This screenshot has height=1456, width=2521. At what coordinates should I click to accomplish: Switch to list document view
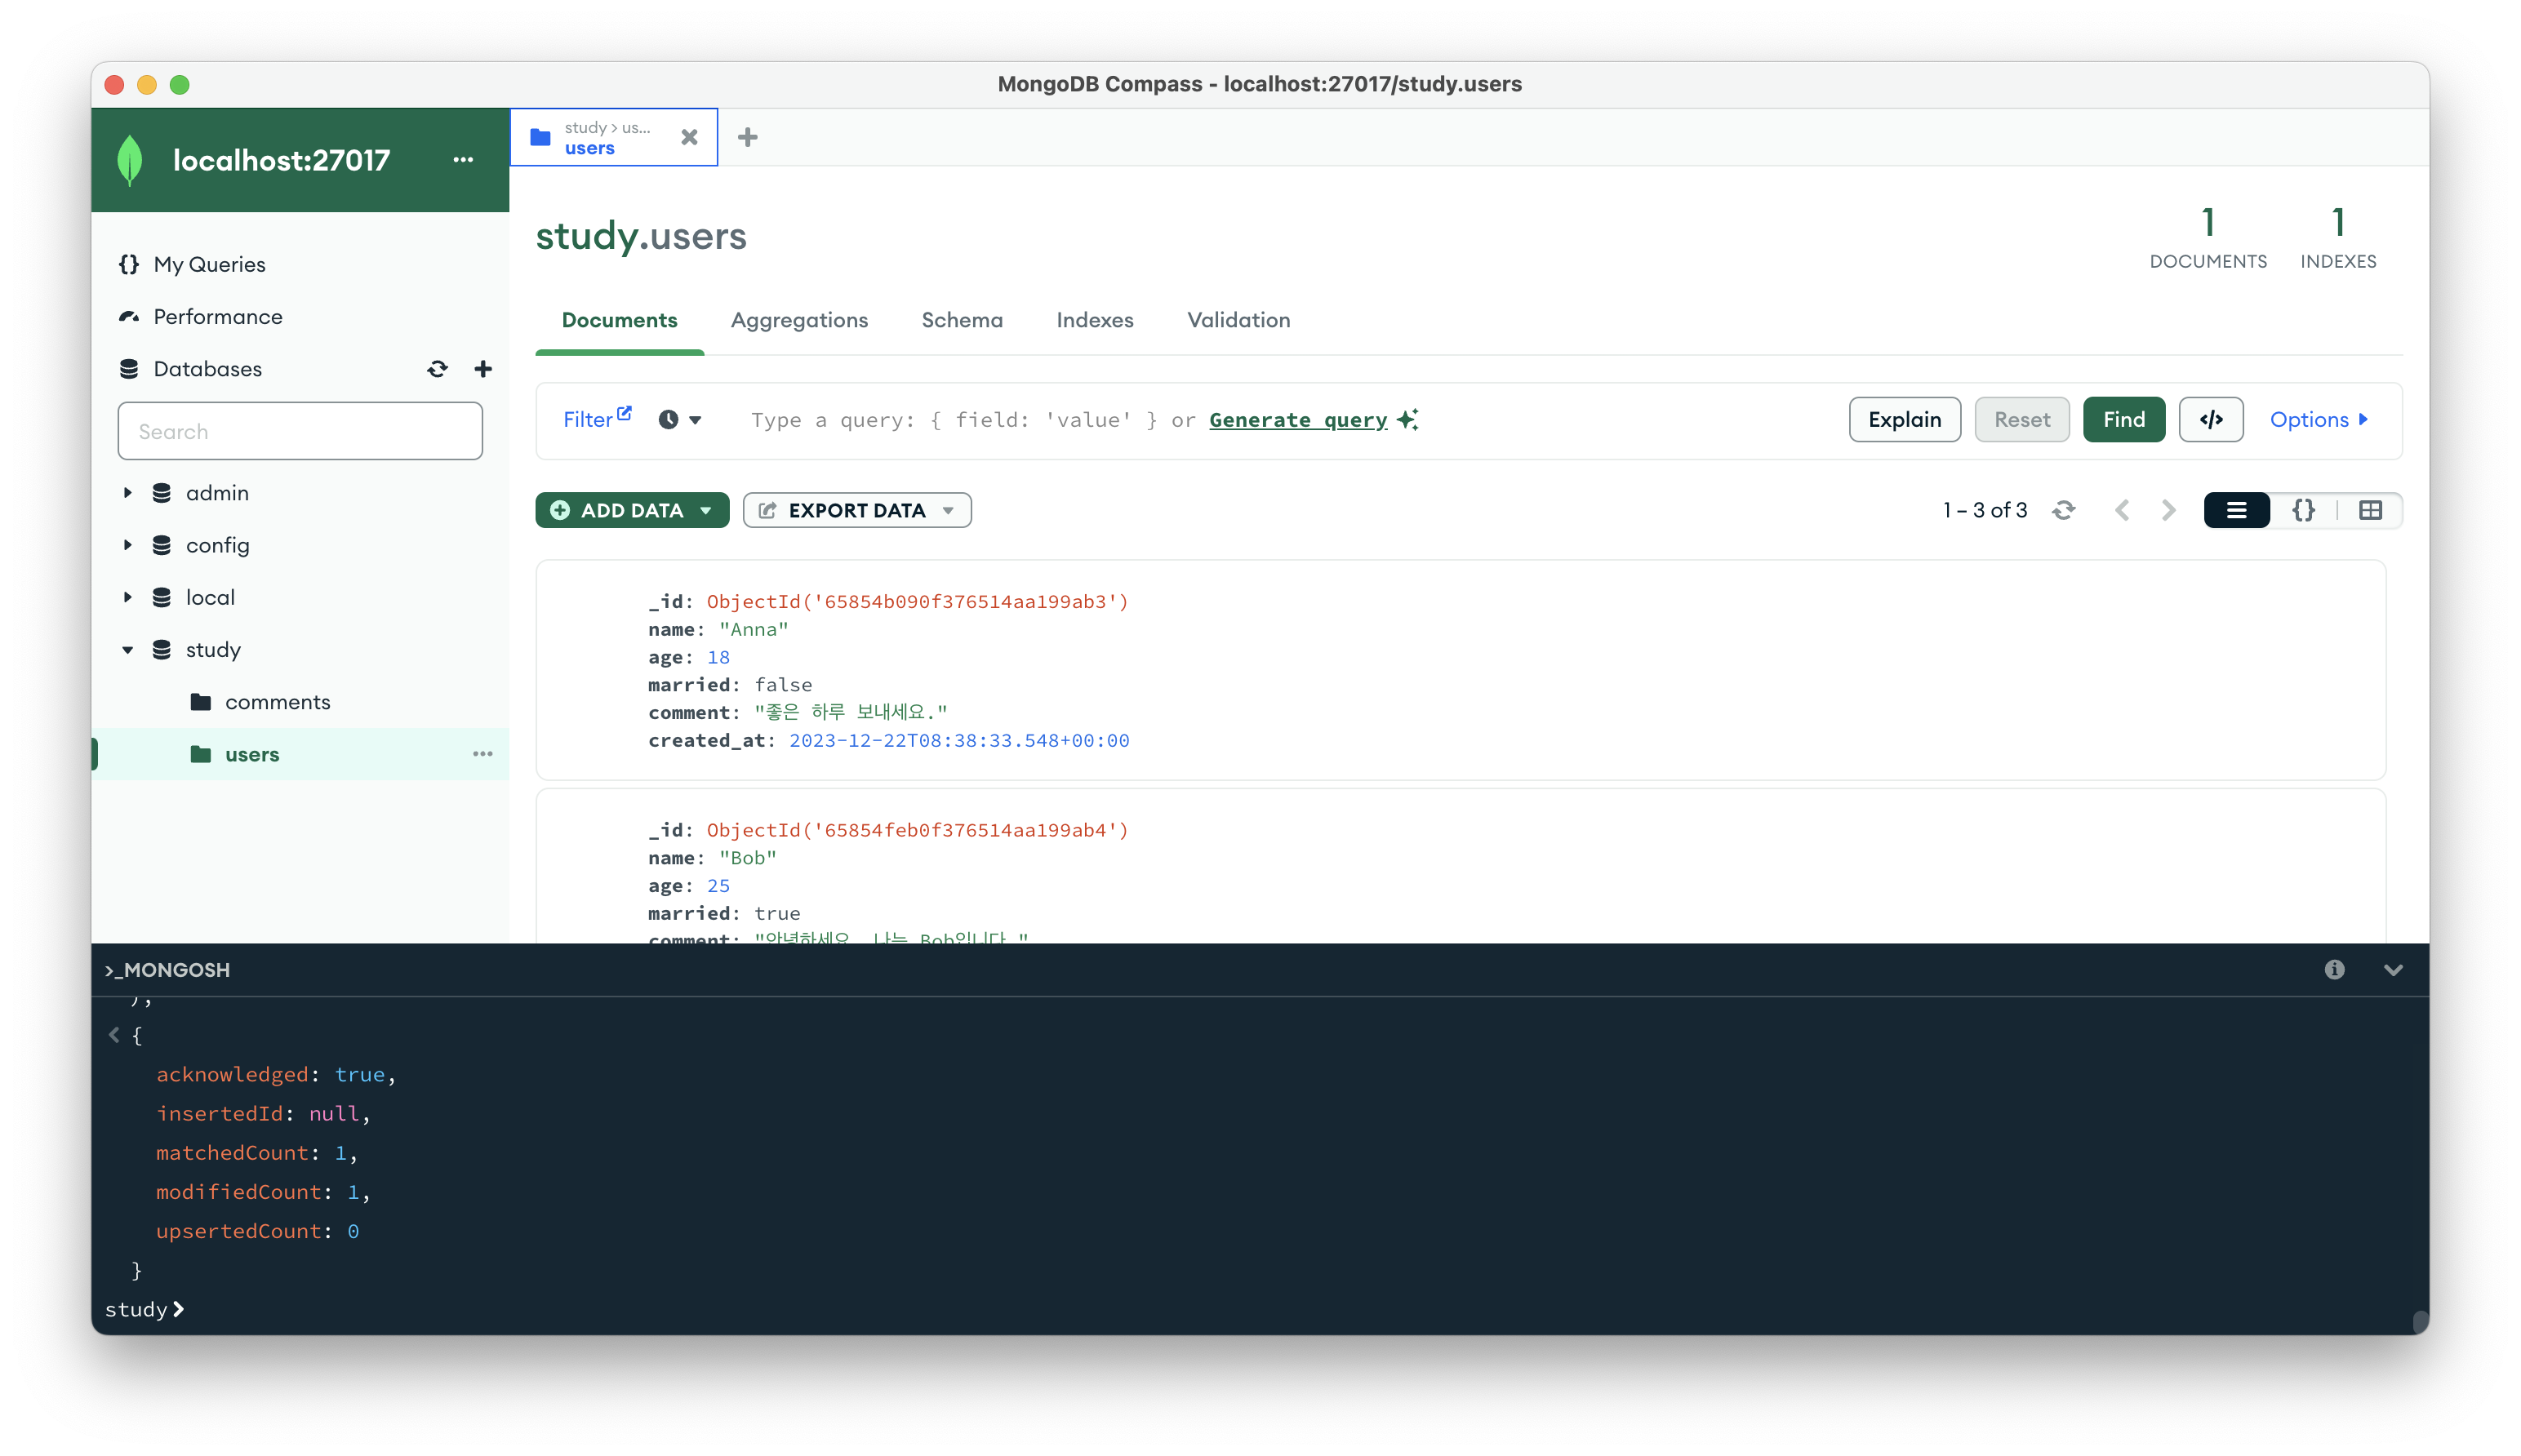click(x=2236, y=511)
